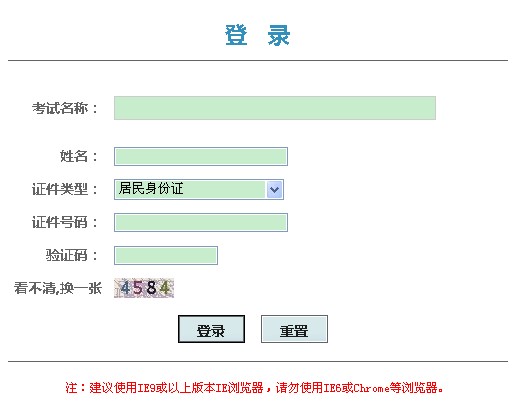Click the 考试名称 input field
This screenshot has width=517, height=406.
click(x=275, y=108)
